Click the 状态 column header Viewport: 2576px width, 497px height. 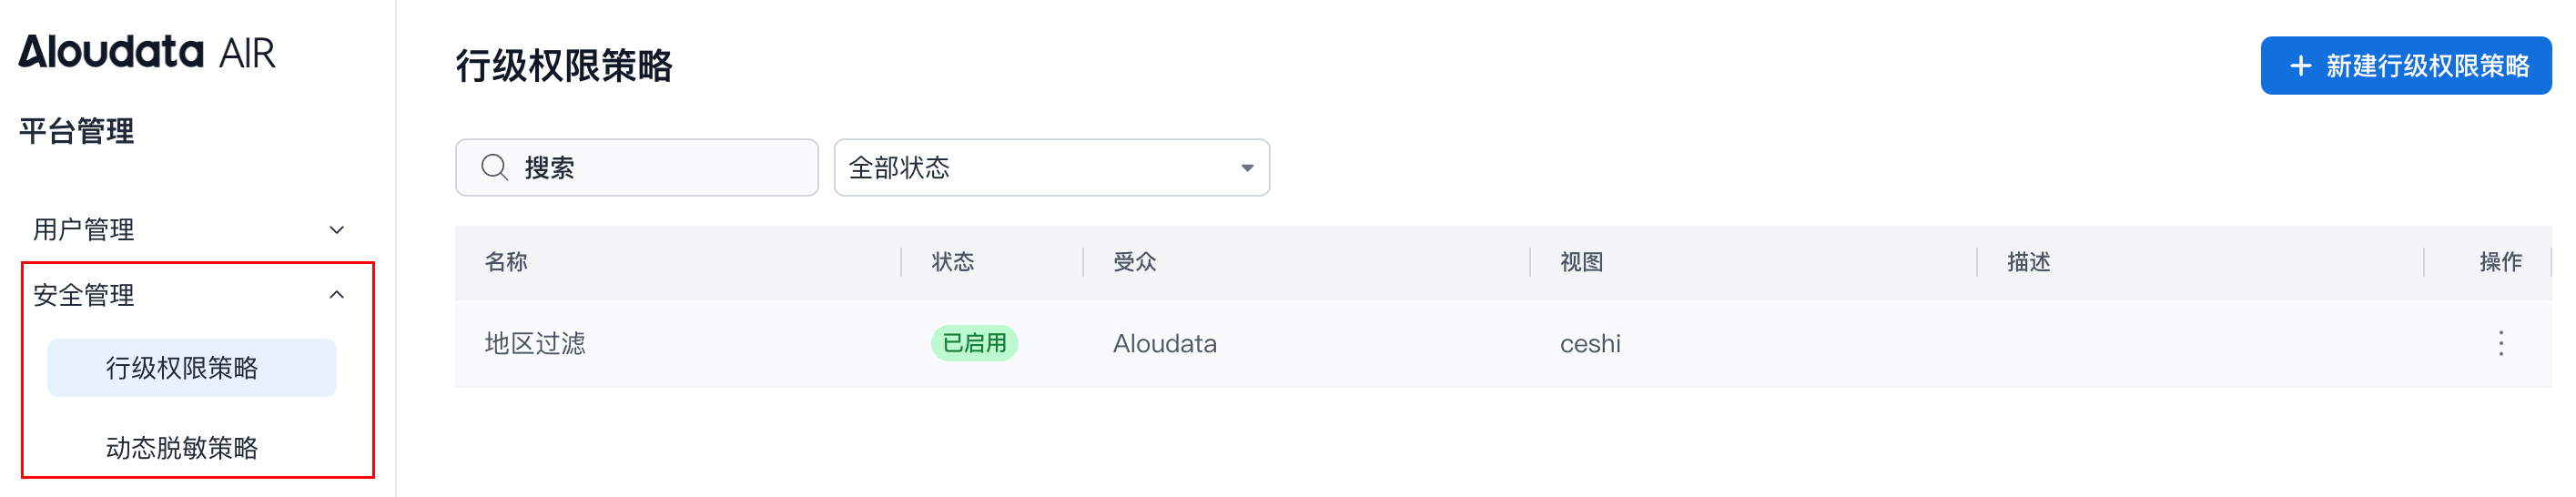pos(952,262)
